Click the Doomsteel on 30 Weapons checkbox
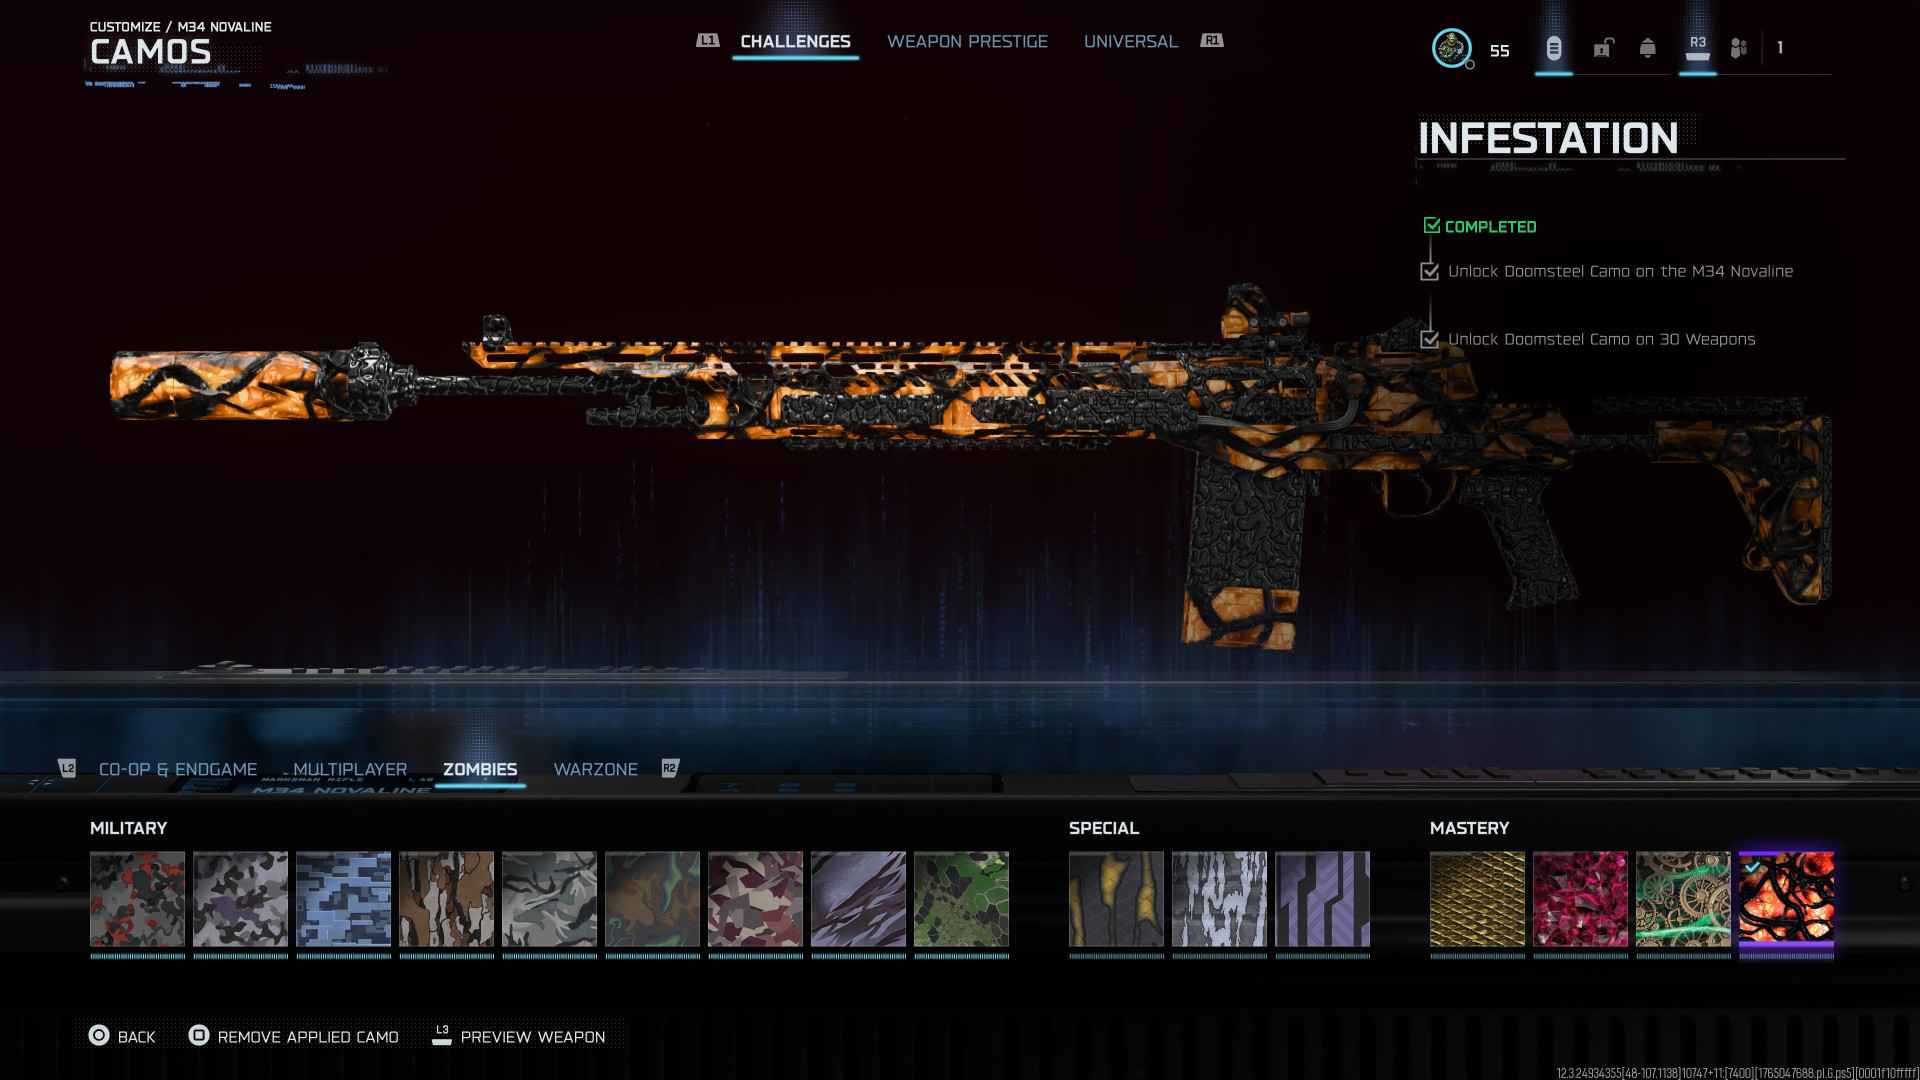 [x=1429, y=339]
